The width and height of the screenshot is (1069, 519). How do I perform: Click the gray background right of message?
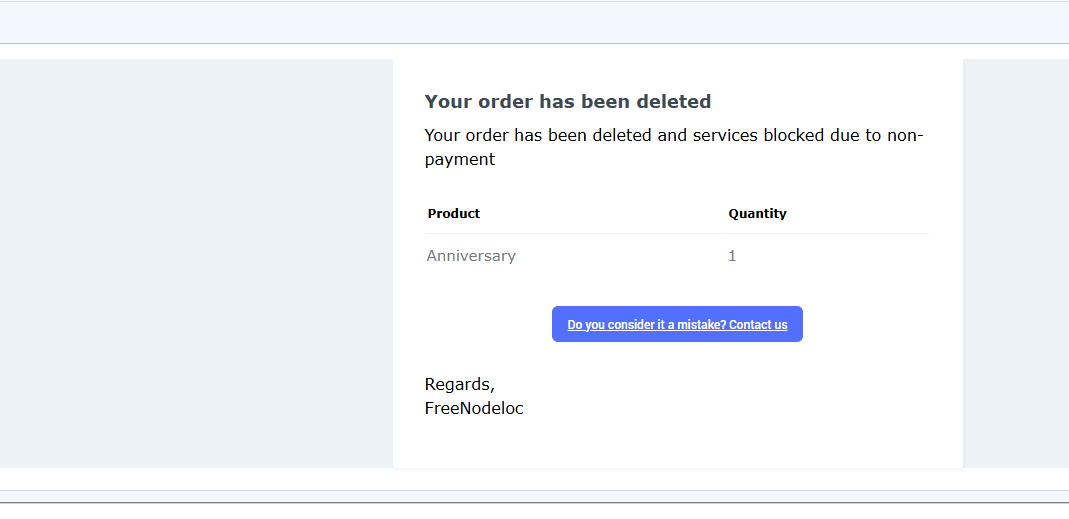[x=1016, y=263]
